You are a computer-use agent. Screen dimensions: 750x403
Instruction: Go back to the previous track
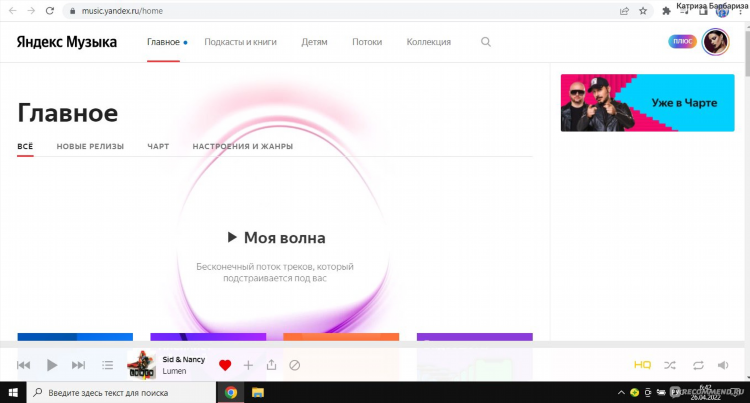23,365
